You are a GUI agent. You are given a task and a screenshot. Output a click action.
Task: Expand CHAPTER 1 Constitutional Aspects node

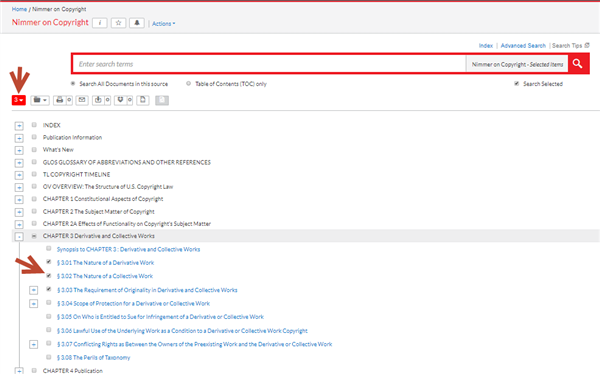[x=19, y=200]
